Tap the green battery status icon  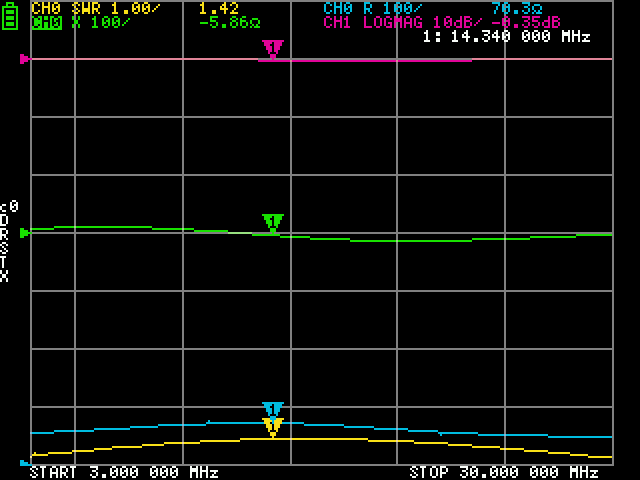pos(11,18)
